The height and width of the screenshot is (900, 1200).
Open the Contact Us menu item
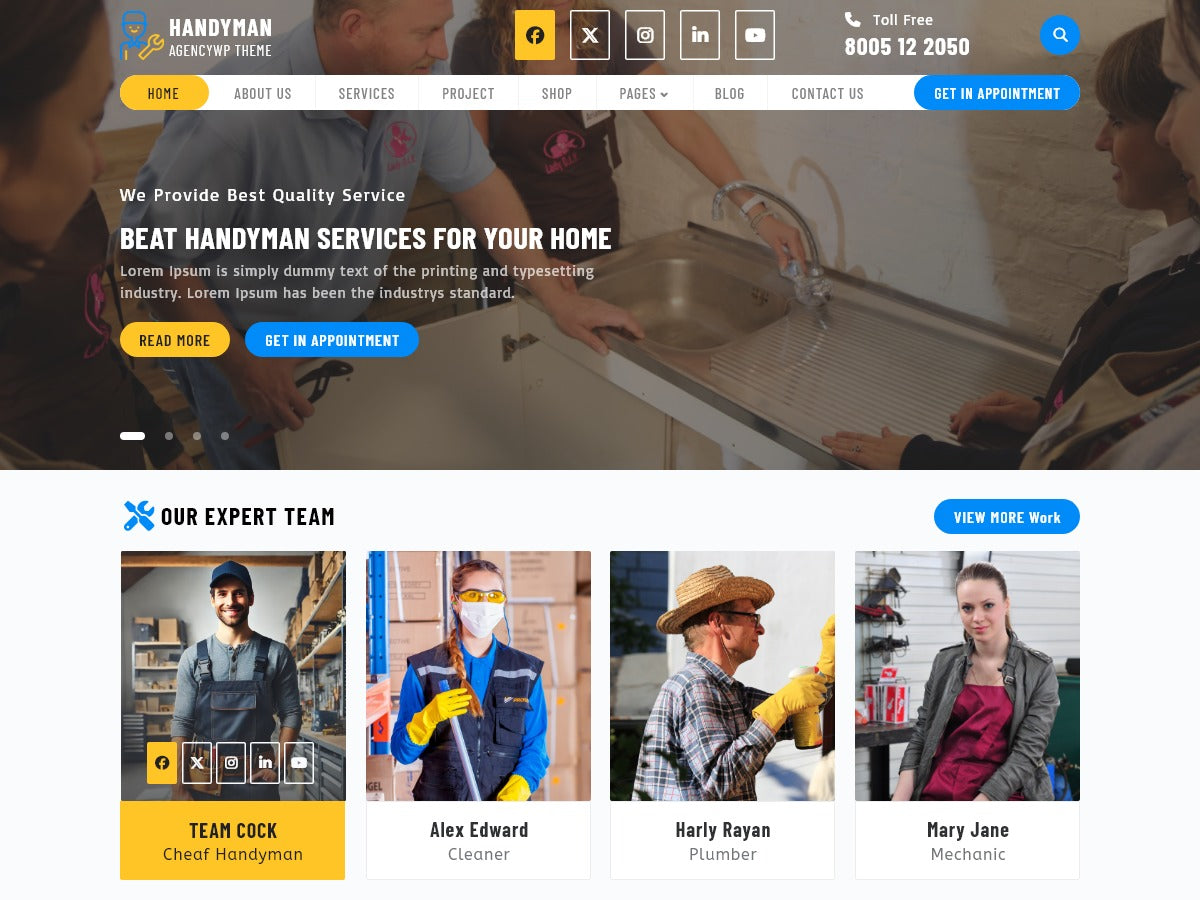(x=827, y=93)
